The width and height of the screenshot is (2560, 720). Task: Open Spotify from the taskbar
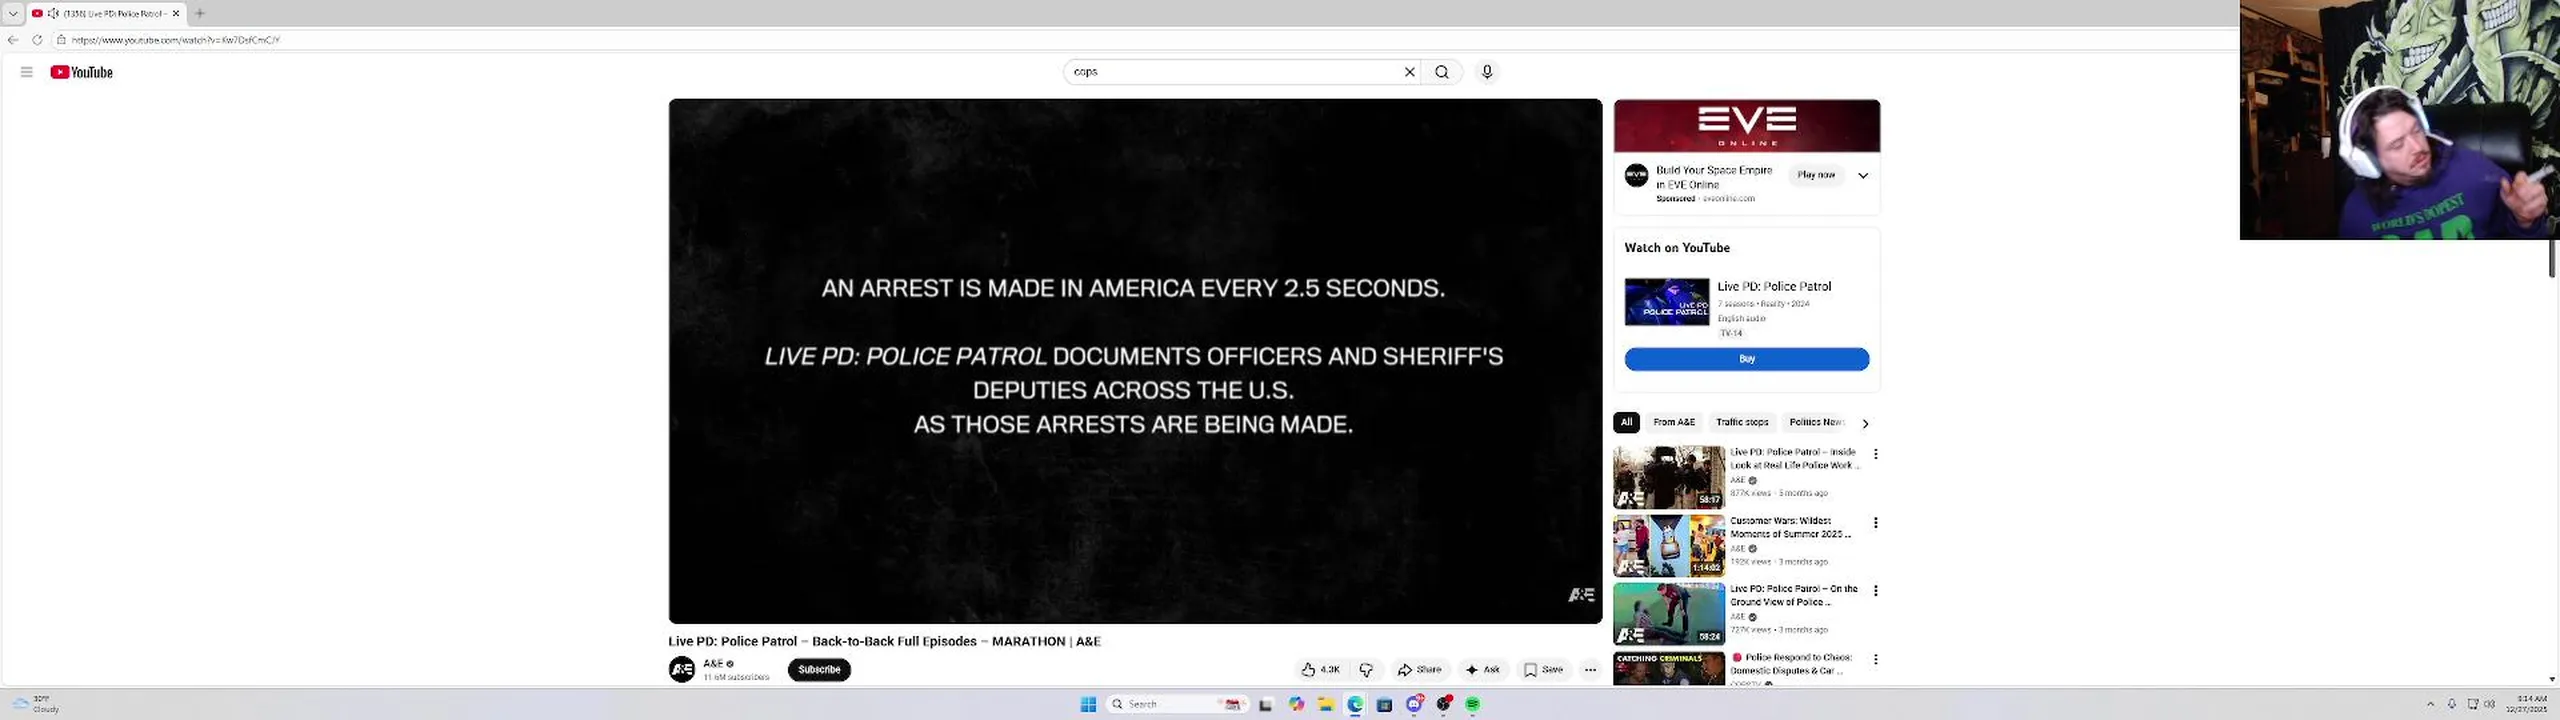click(x=1472, y=704)
